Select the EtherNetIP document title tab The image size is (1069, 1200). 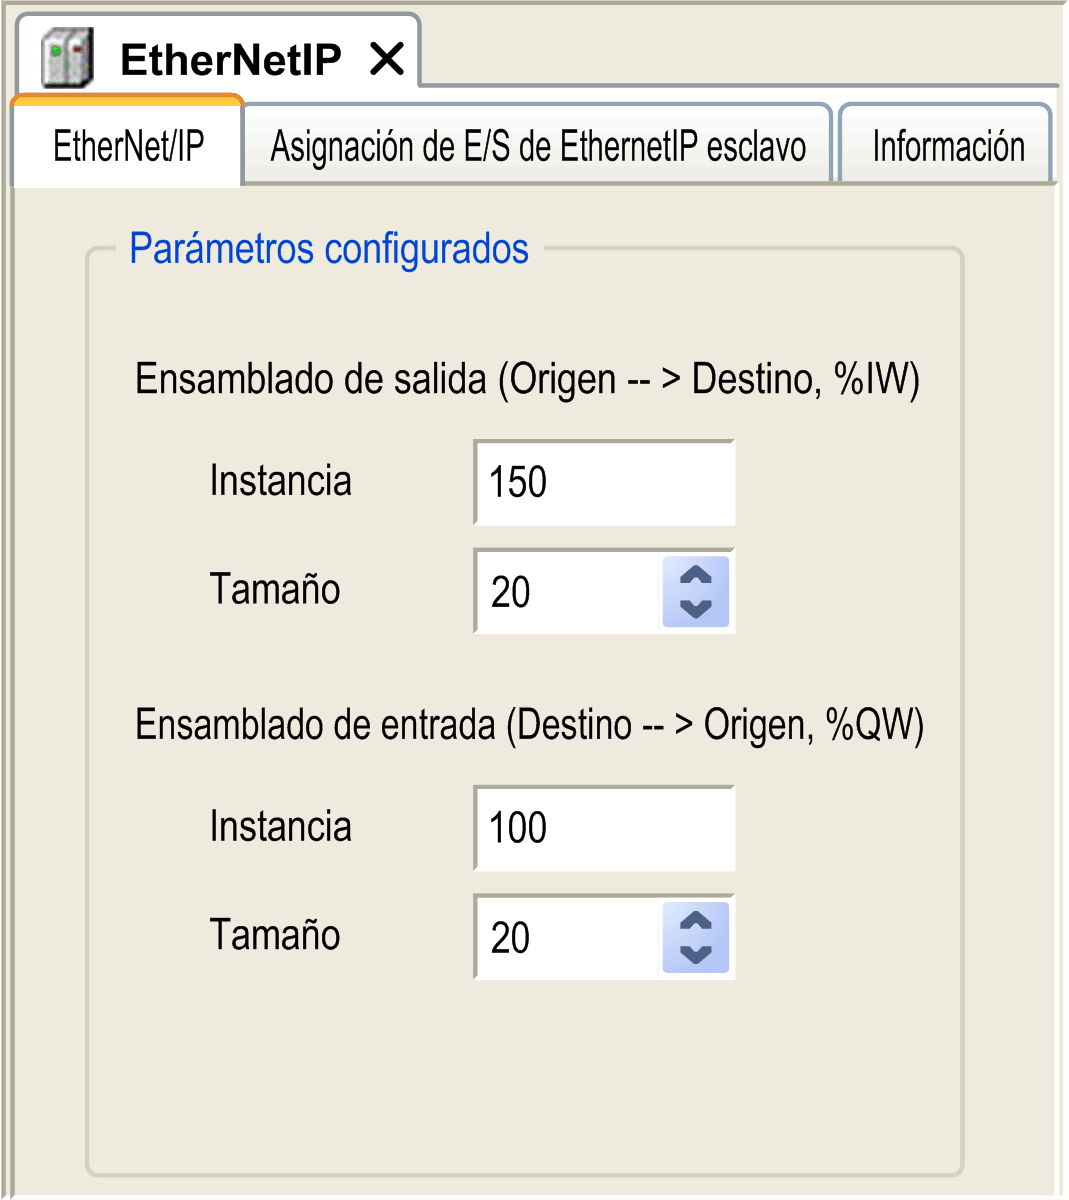[230, 60]
